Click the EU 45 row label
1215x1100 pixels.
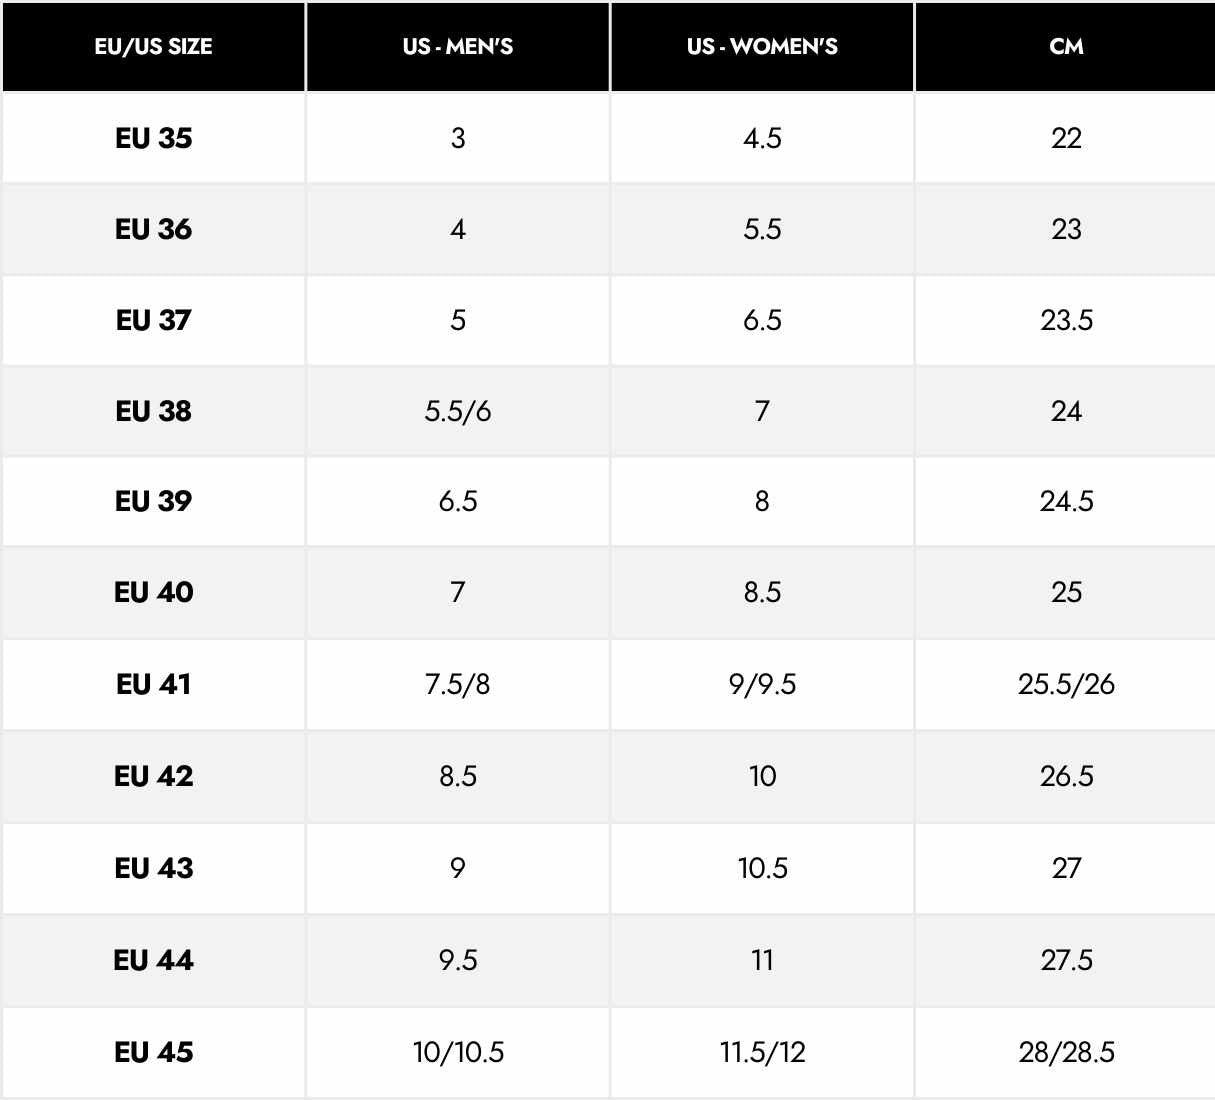tap(153, 1052)
